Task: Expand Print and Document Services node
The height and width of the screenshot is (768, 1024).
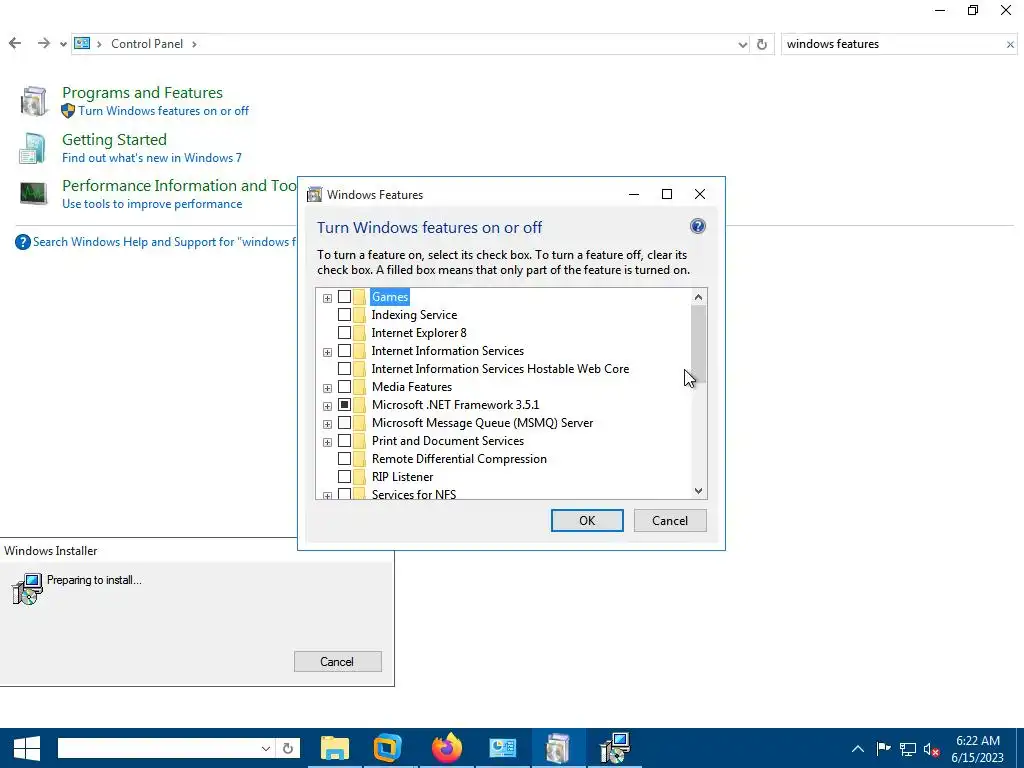Action: [x=327, y=442]
